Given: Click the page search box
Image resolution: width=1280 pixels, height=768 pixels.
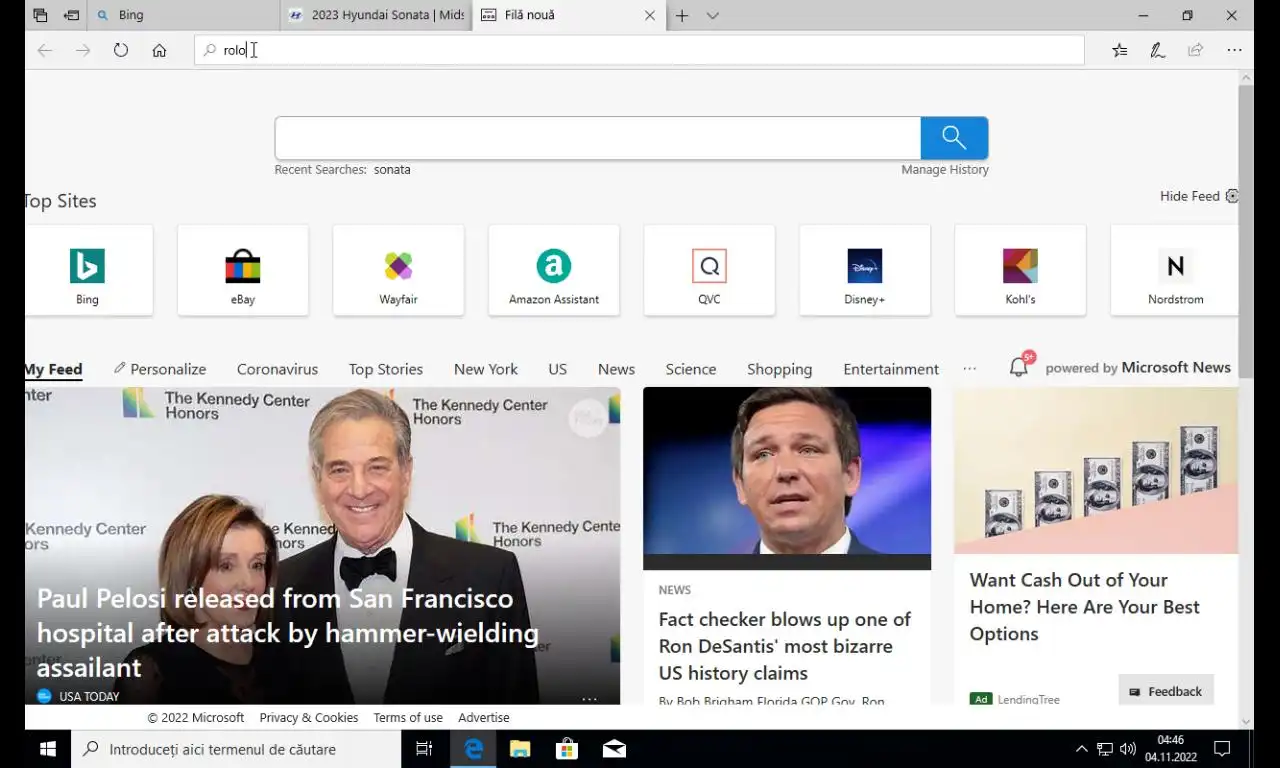Looking at the screenshot, I should pyautogui.click(x=597, y=138).
